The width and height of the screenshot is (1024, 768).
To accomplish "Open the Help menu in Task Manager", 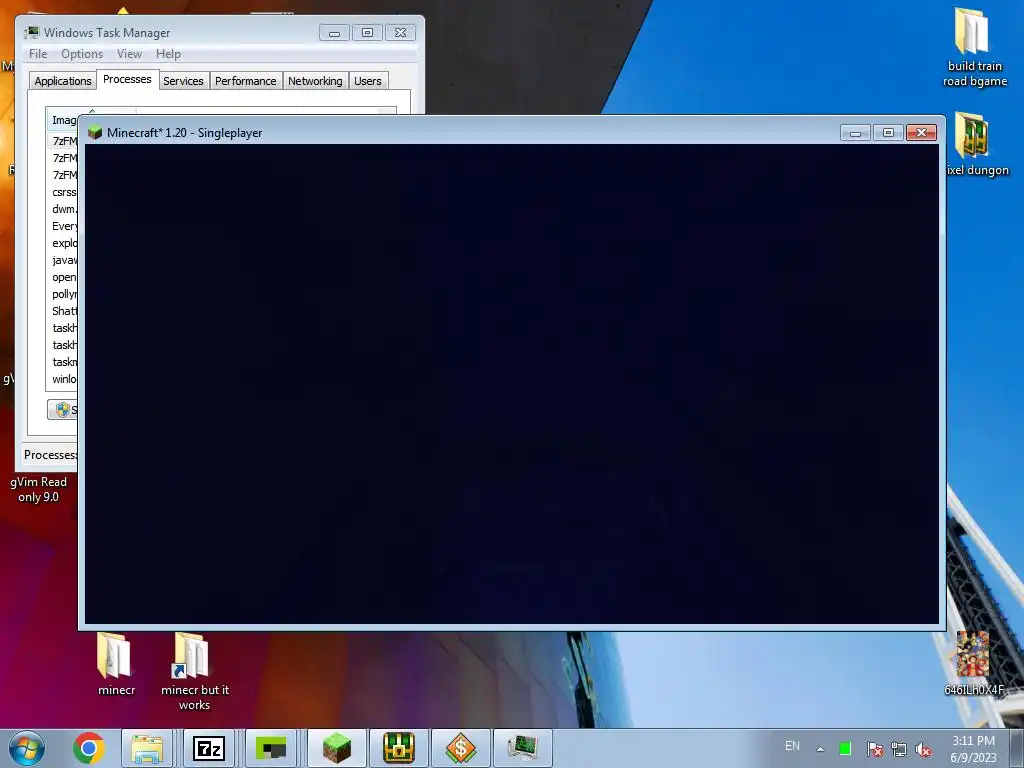I will point(168,54).
